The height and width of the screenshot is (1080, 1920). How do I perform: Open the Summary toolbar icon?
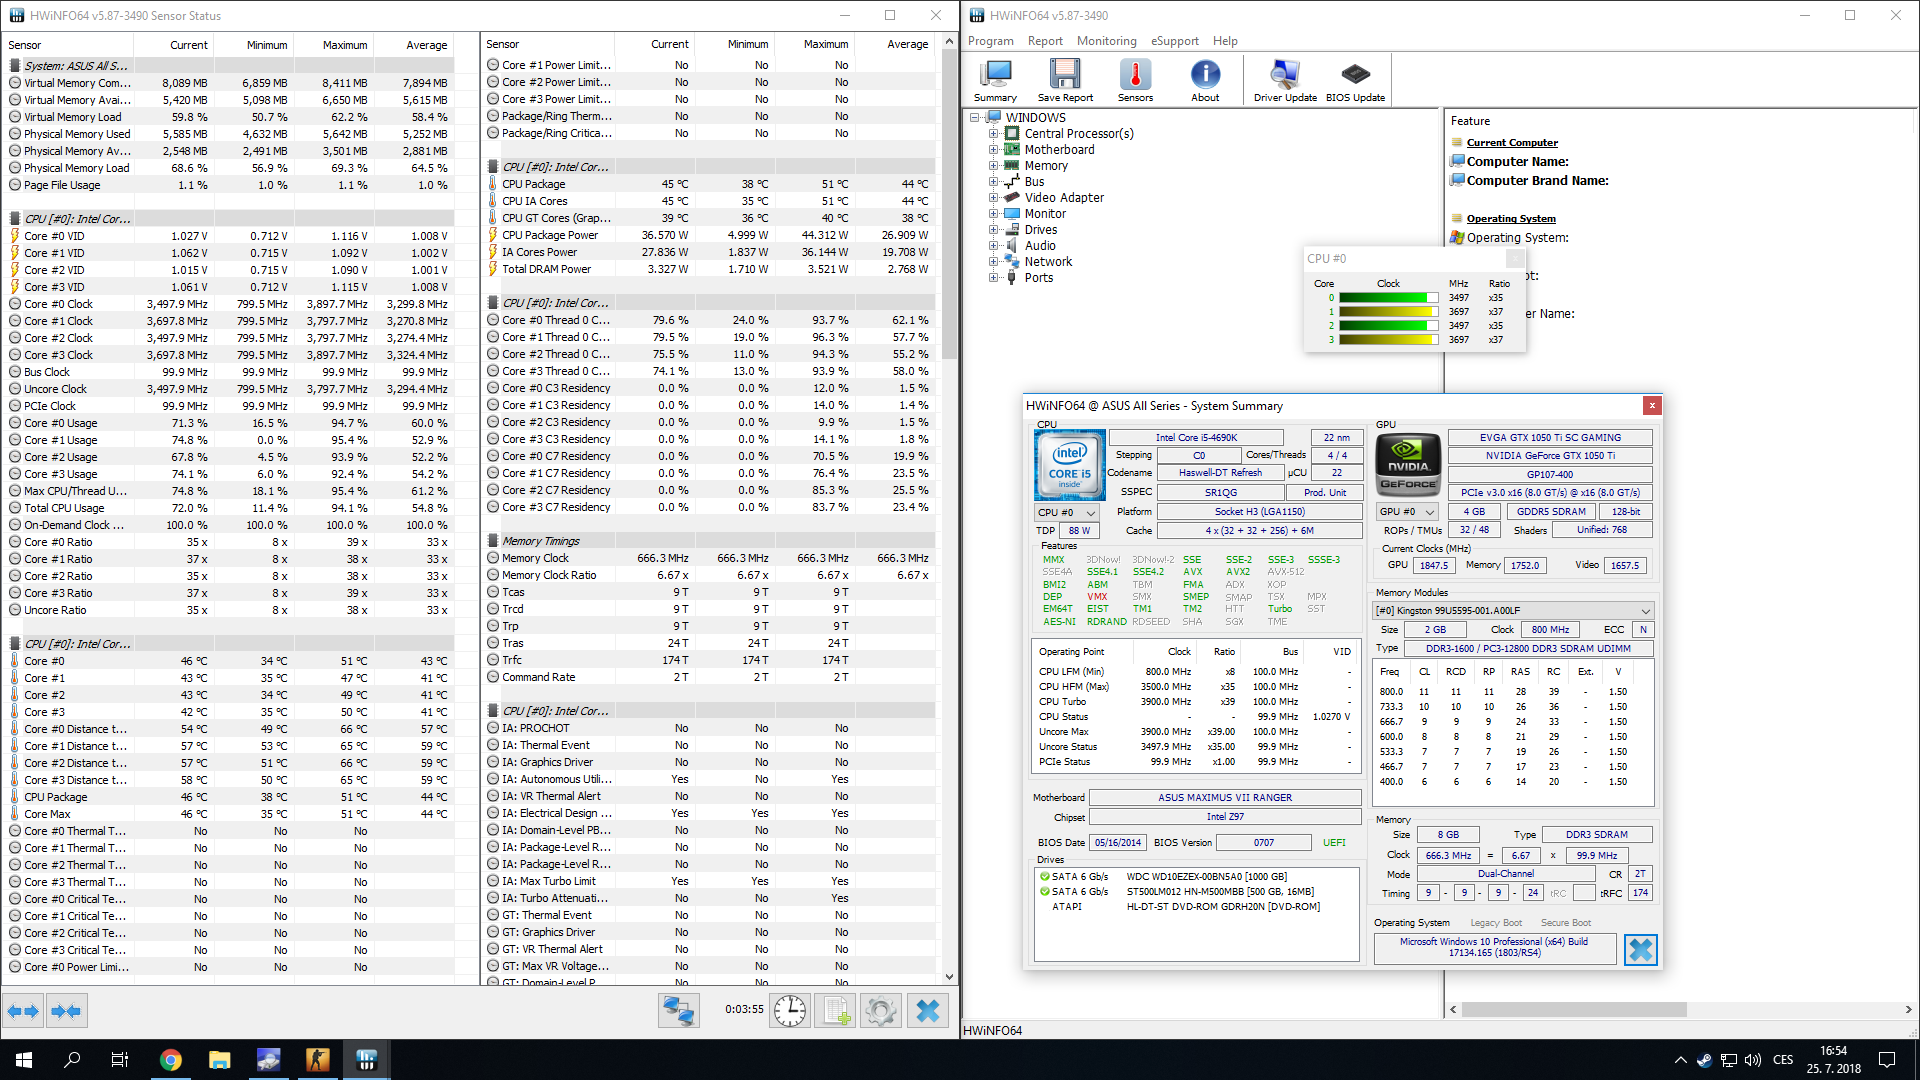click(x=995, y=81)
